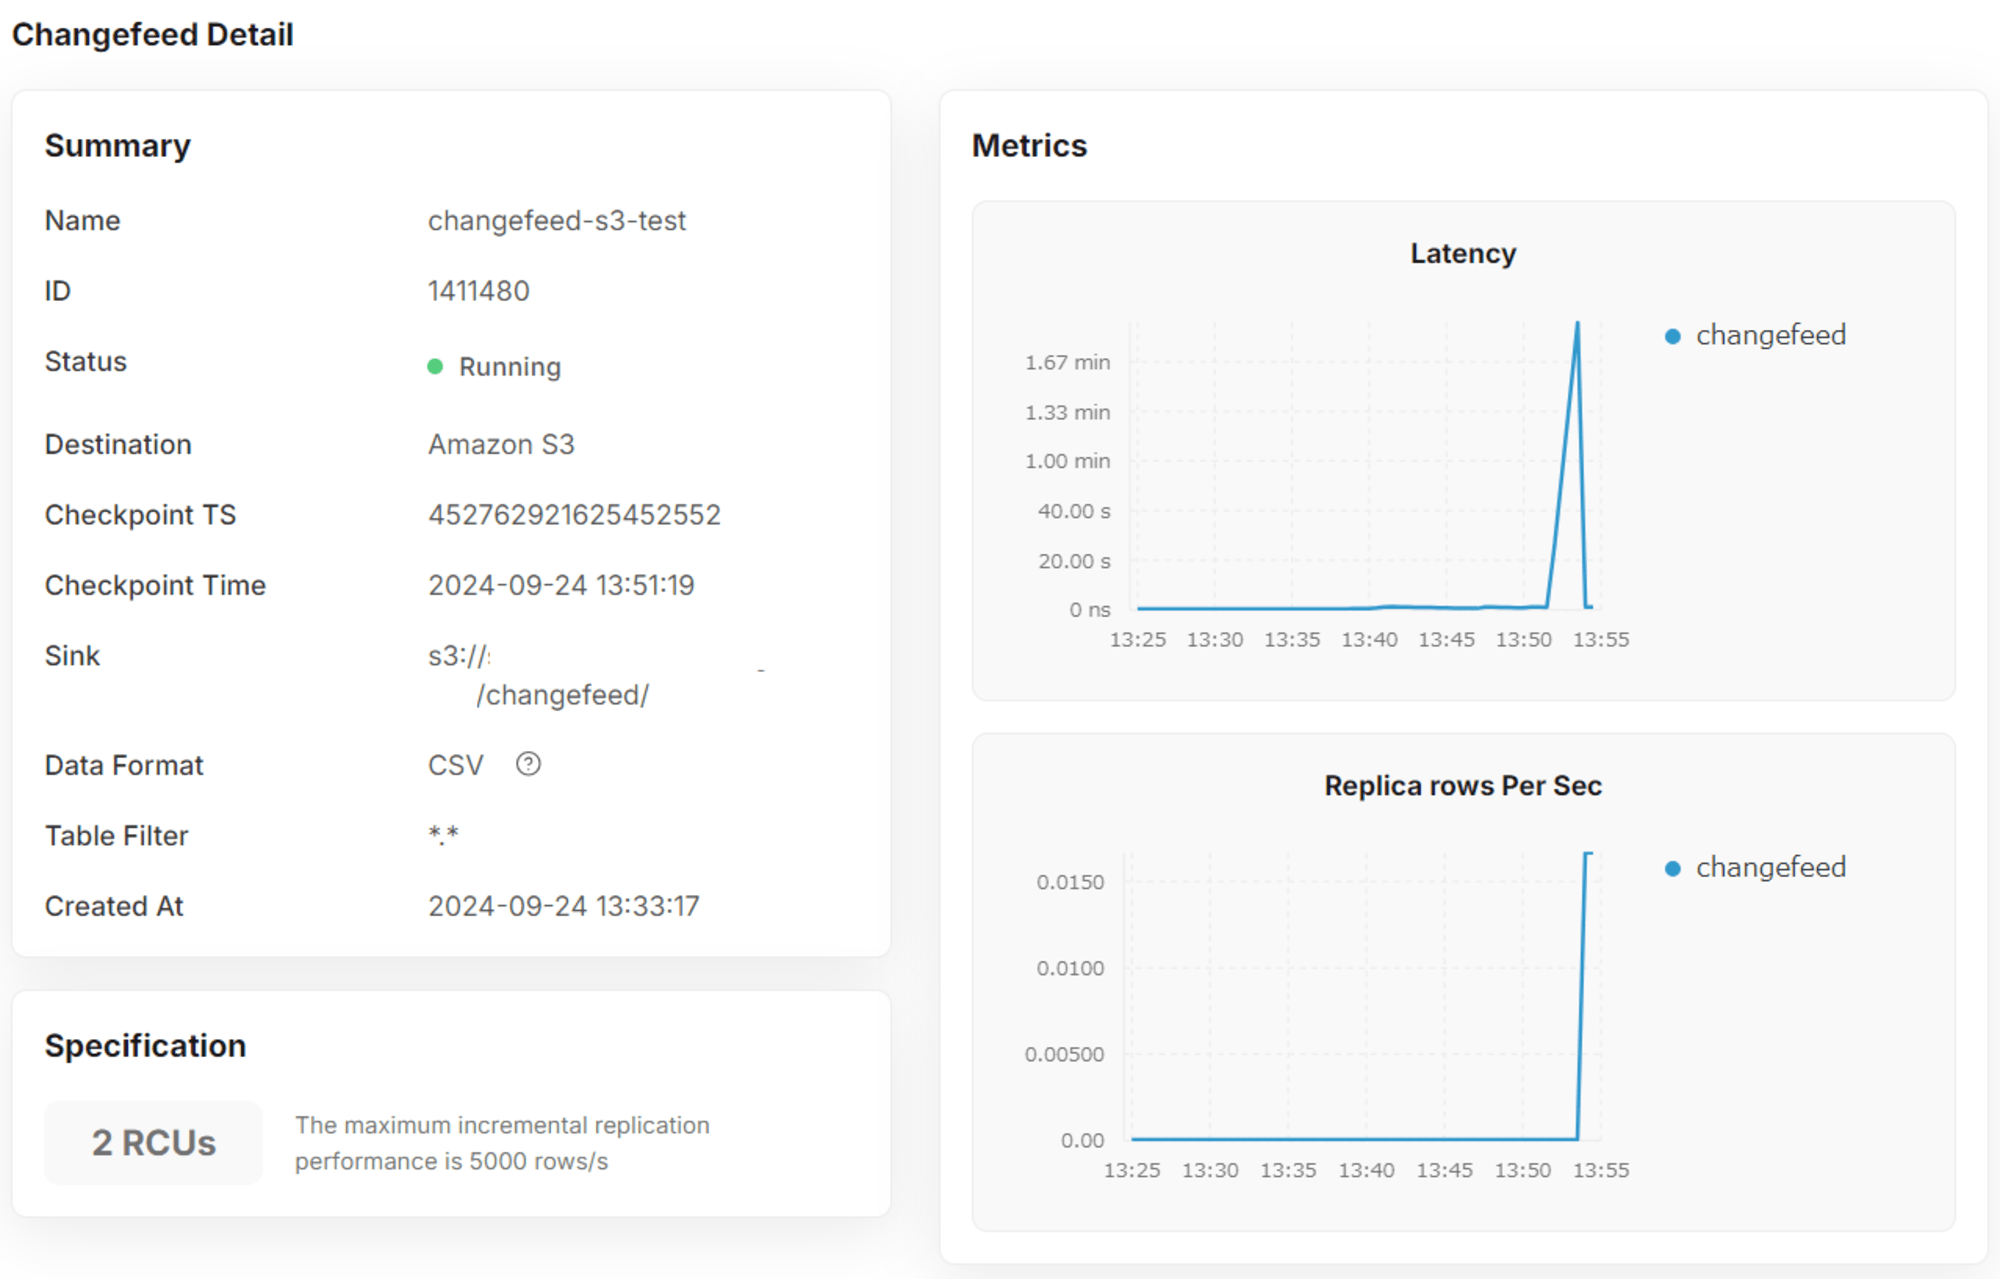This screenshot has height=1279, width=2000.
Task: Click the 2 RCUs specification badge
Action: point(154,1143)
